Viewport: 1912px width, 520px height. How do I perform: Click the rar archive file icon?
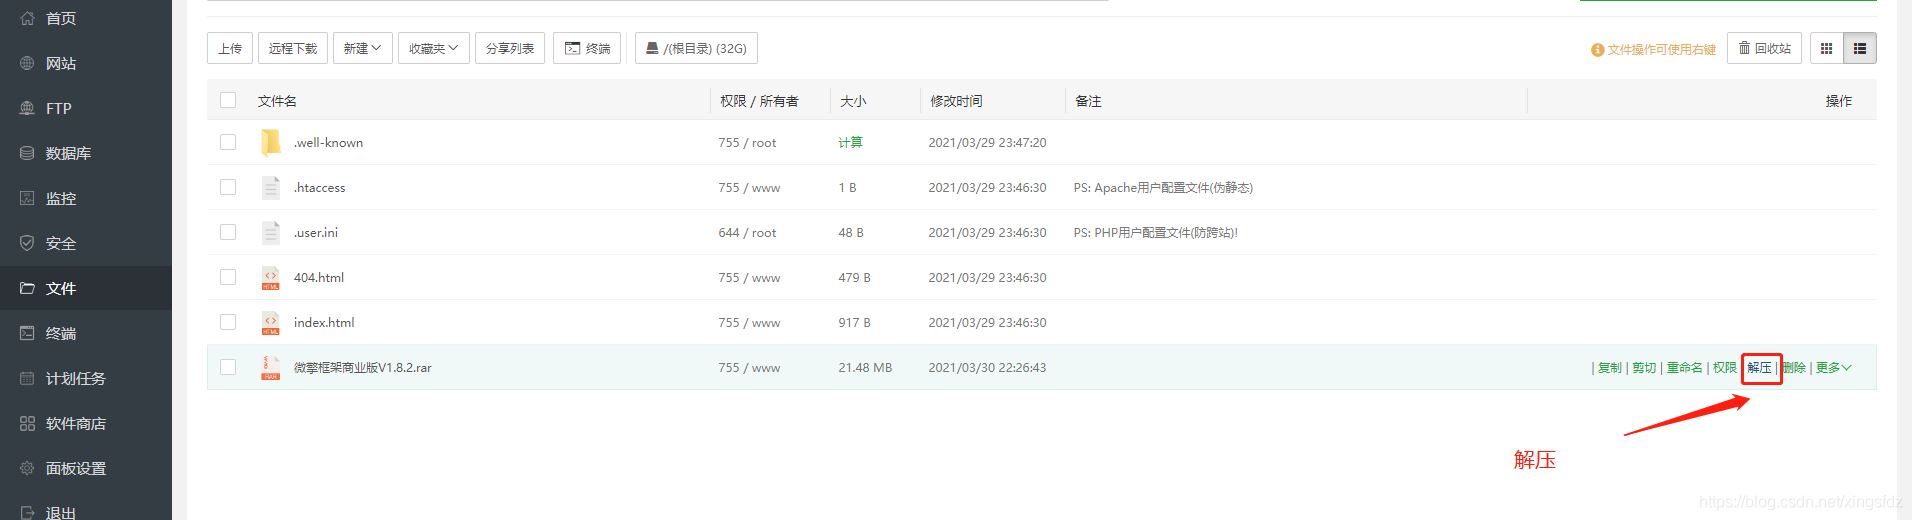pos(270,368)
